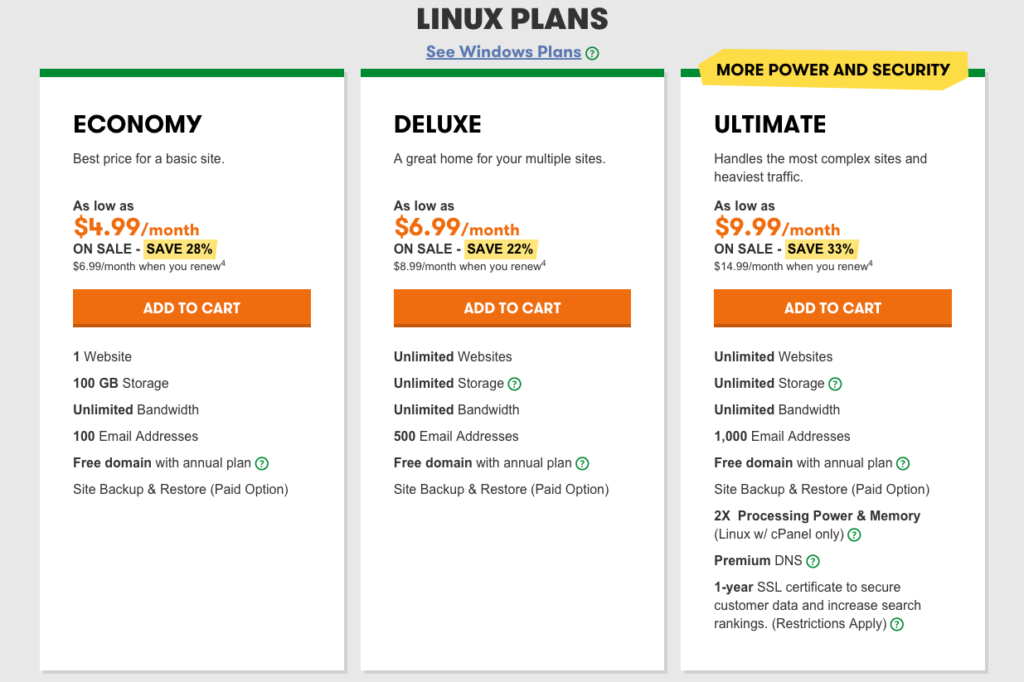This screenshot has width=1024, height=682.
Task: Click Ultimate Free domain help icon
Action: pyautogui.click(x=903, y=463)
